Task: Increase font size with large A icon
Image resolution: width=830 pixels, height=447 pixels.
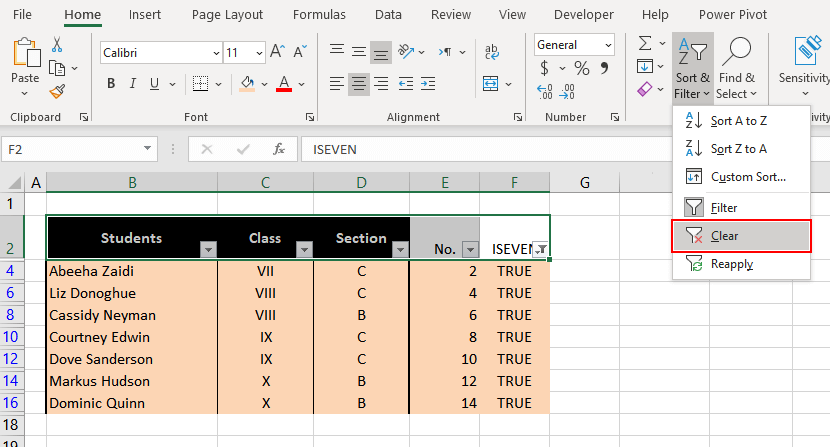Action: (277, 52)
